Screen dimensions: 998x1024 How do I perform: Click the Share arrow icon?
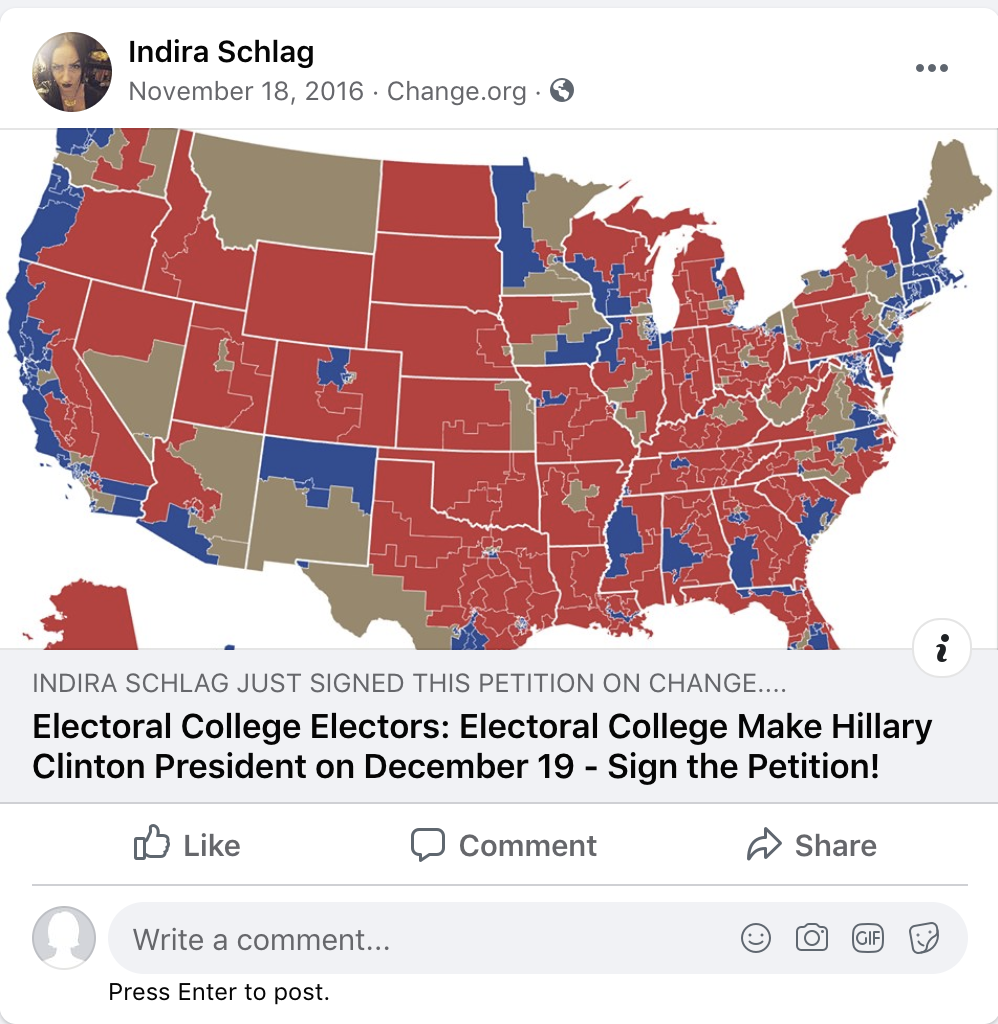tap(763, 845)
